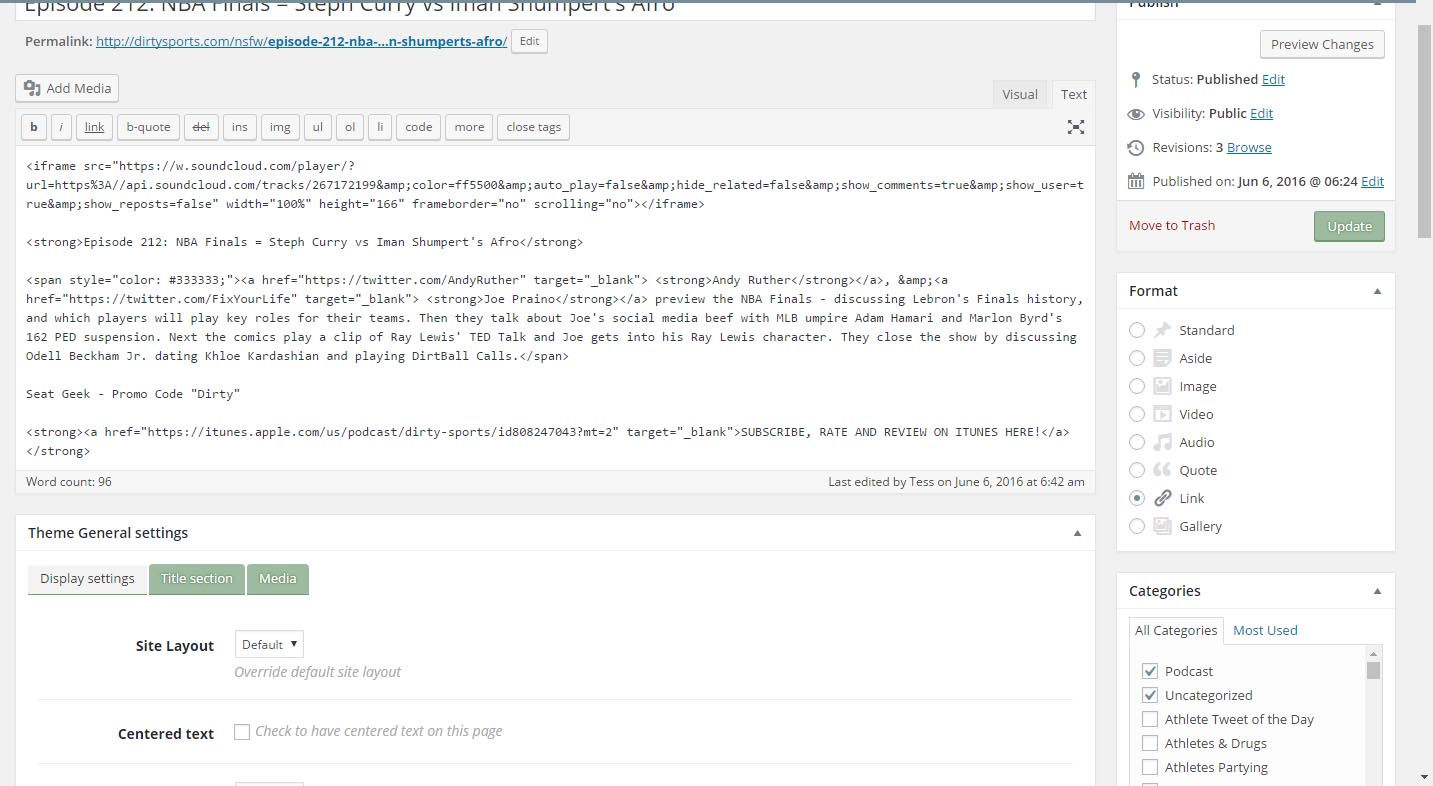Image resolution: width=1433 pixels, height=786 pixels.
Task: Click the ol ordered list button
Action: 350,127
